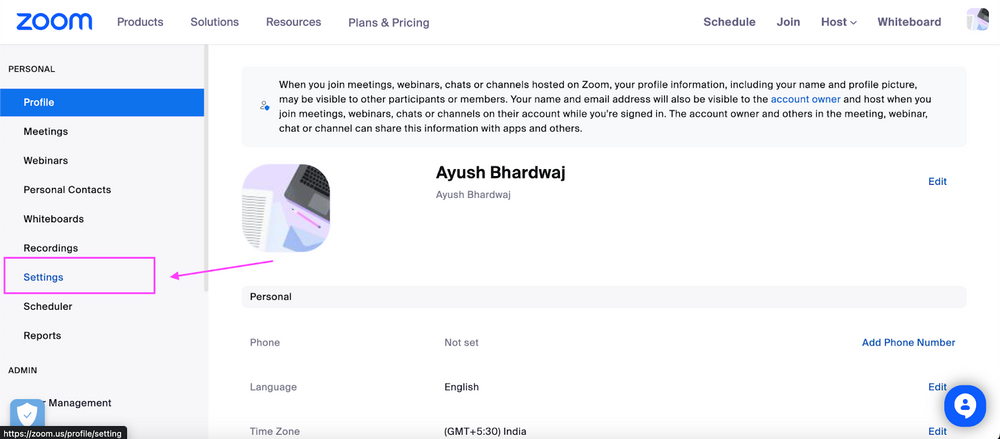Click Schedule in the top bar
Image resolution: width=1000 pixels, height=439 pixels.
click(729, 22)
